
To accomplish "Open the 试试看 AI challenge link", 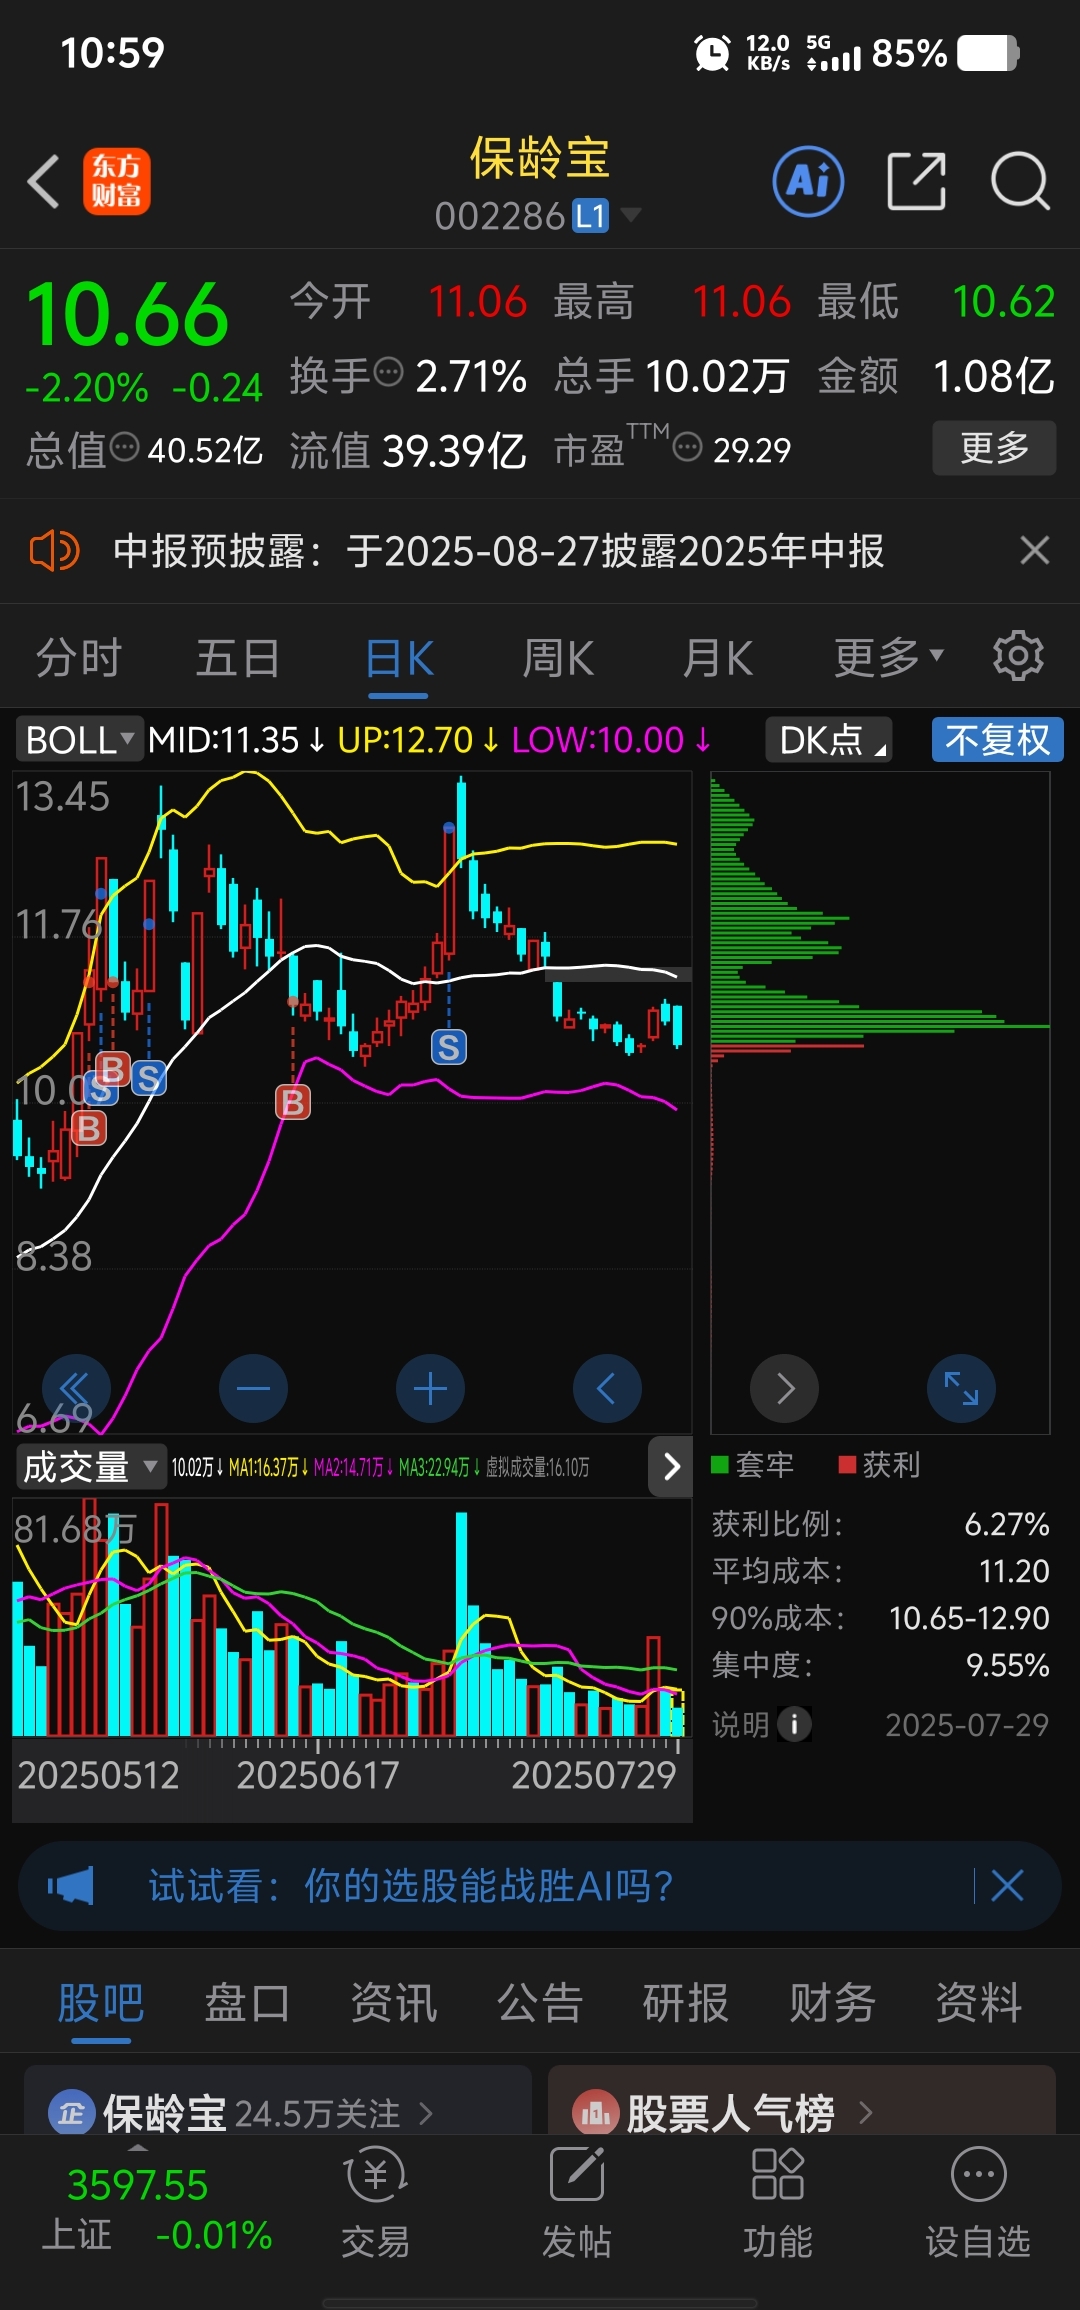I will pos(411,1886).
